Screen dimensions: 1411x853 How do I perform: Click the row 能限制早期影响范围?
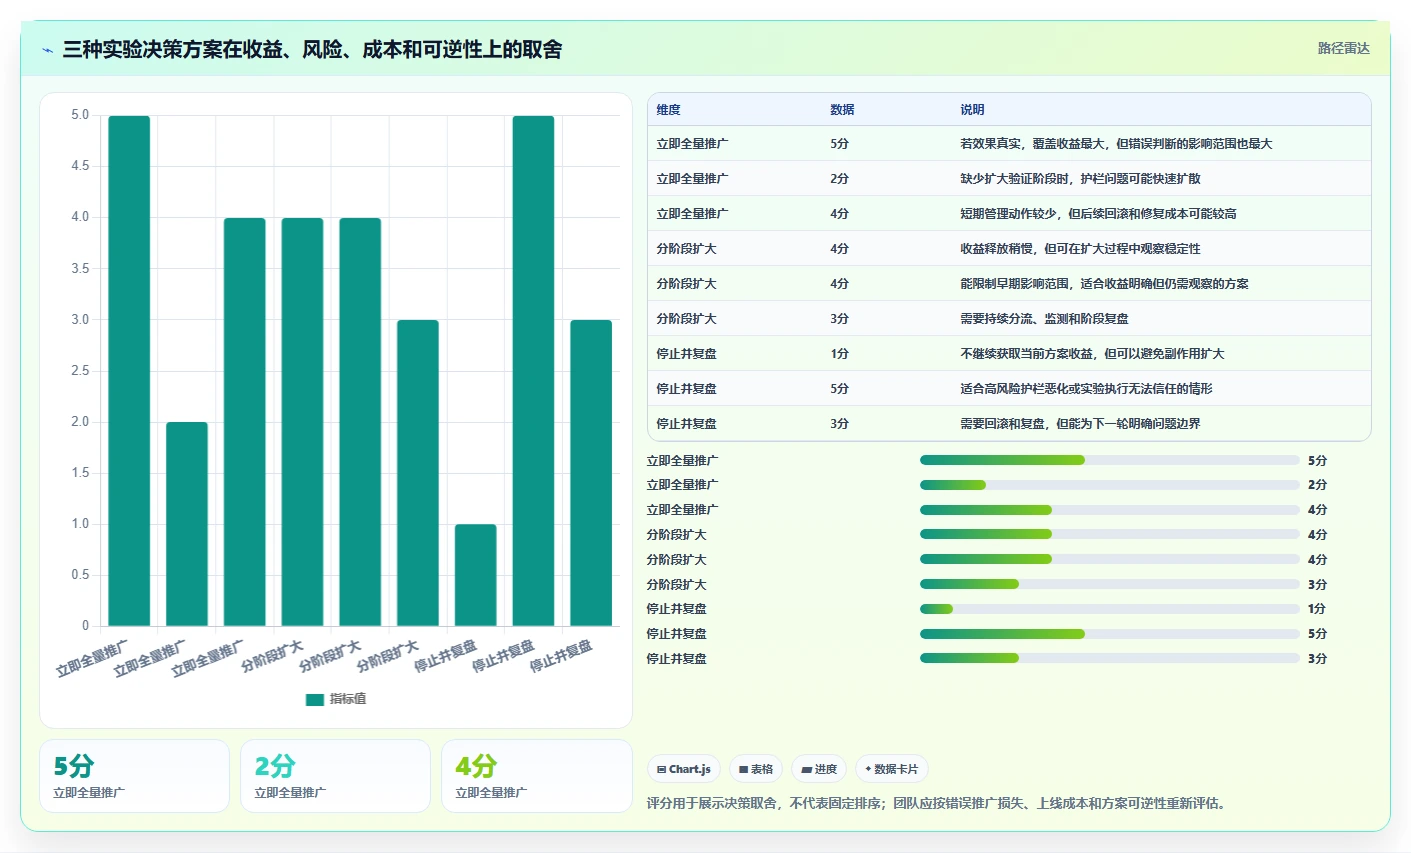tap(1009, 284)
